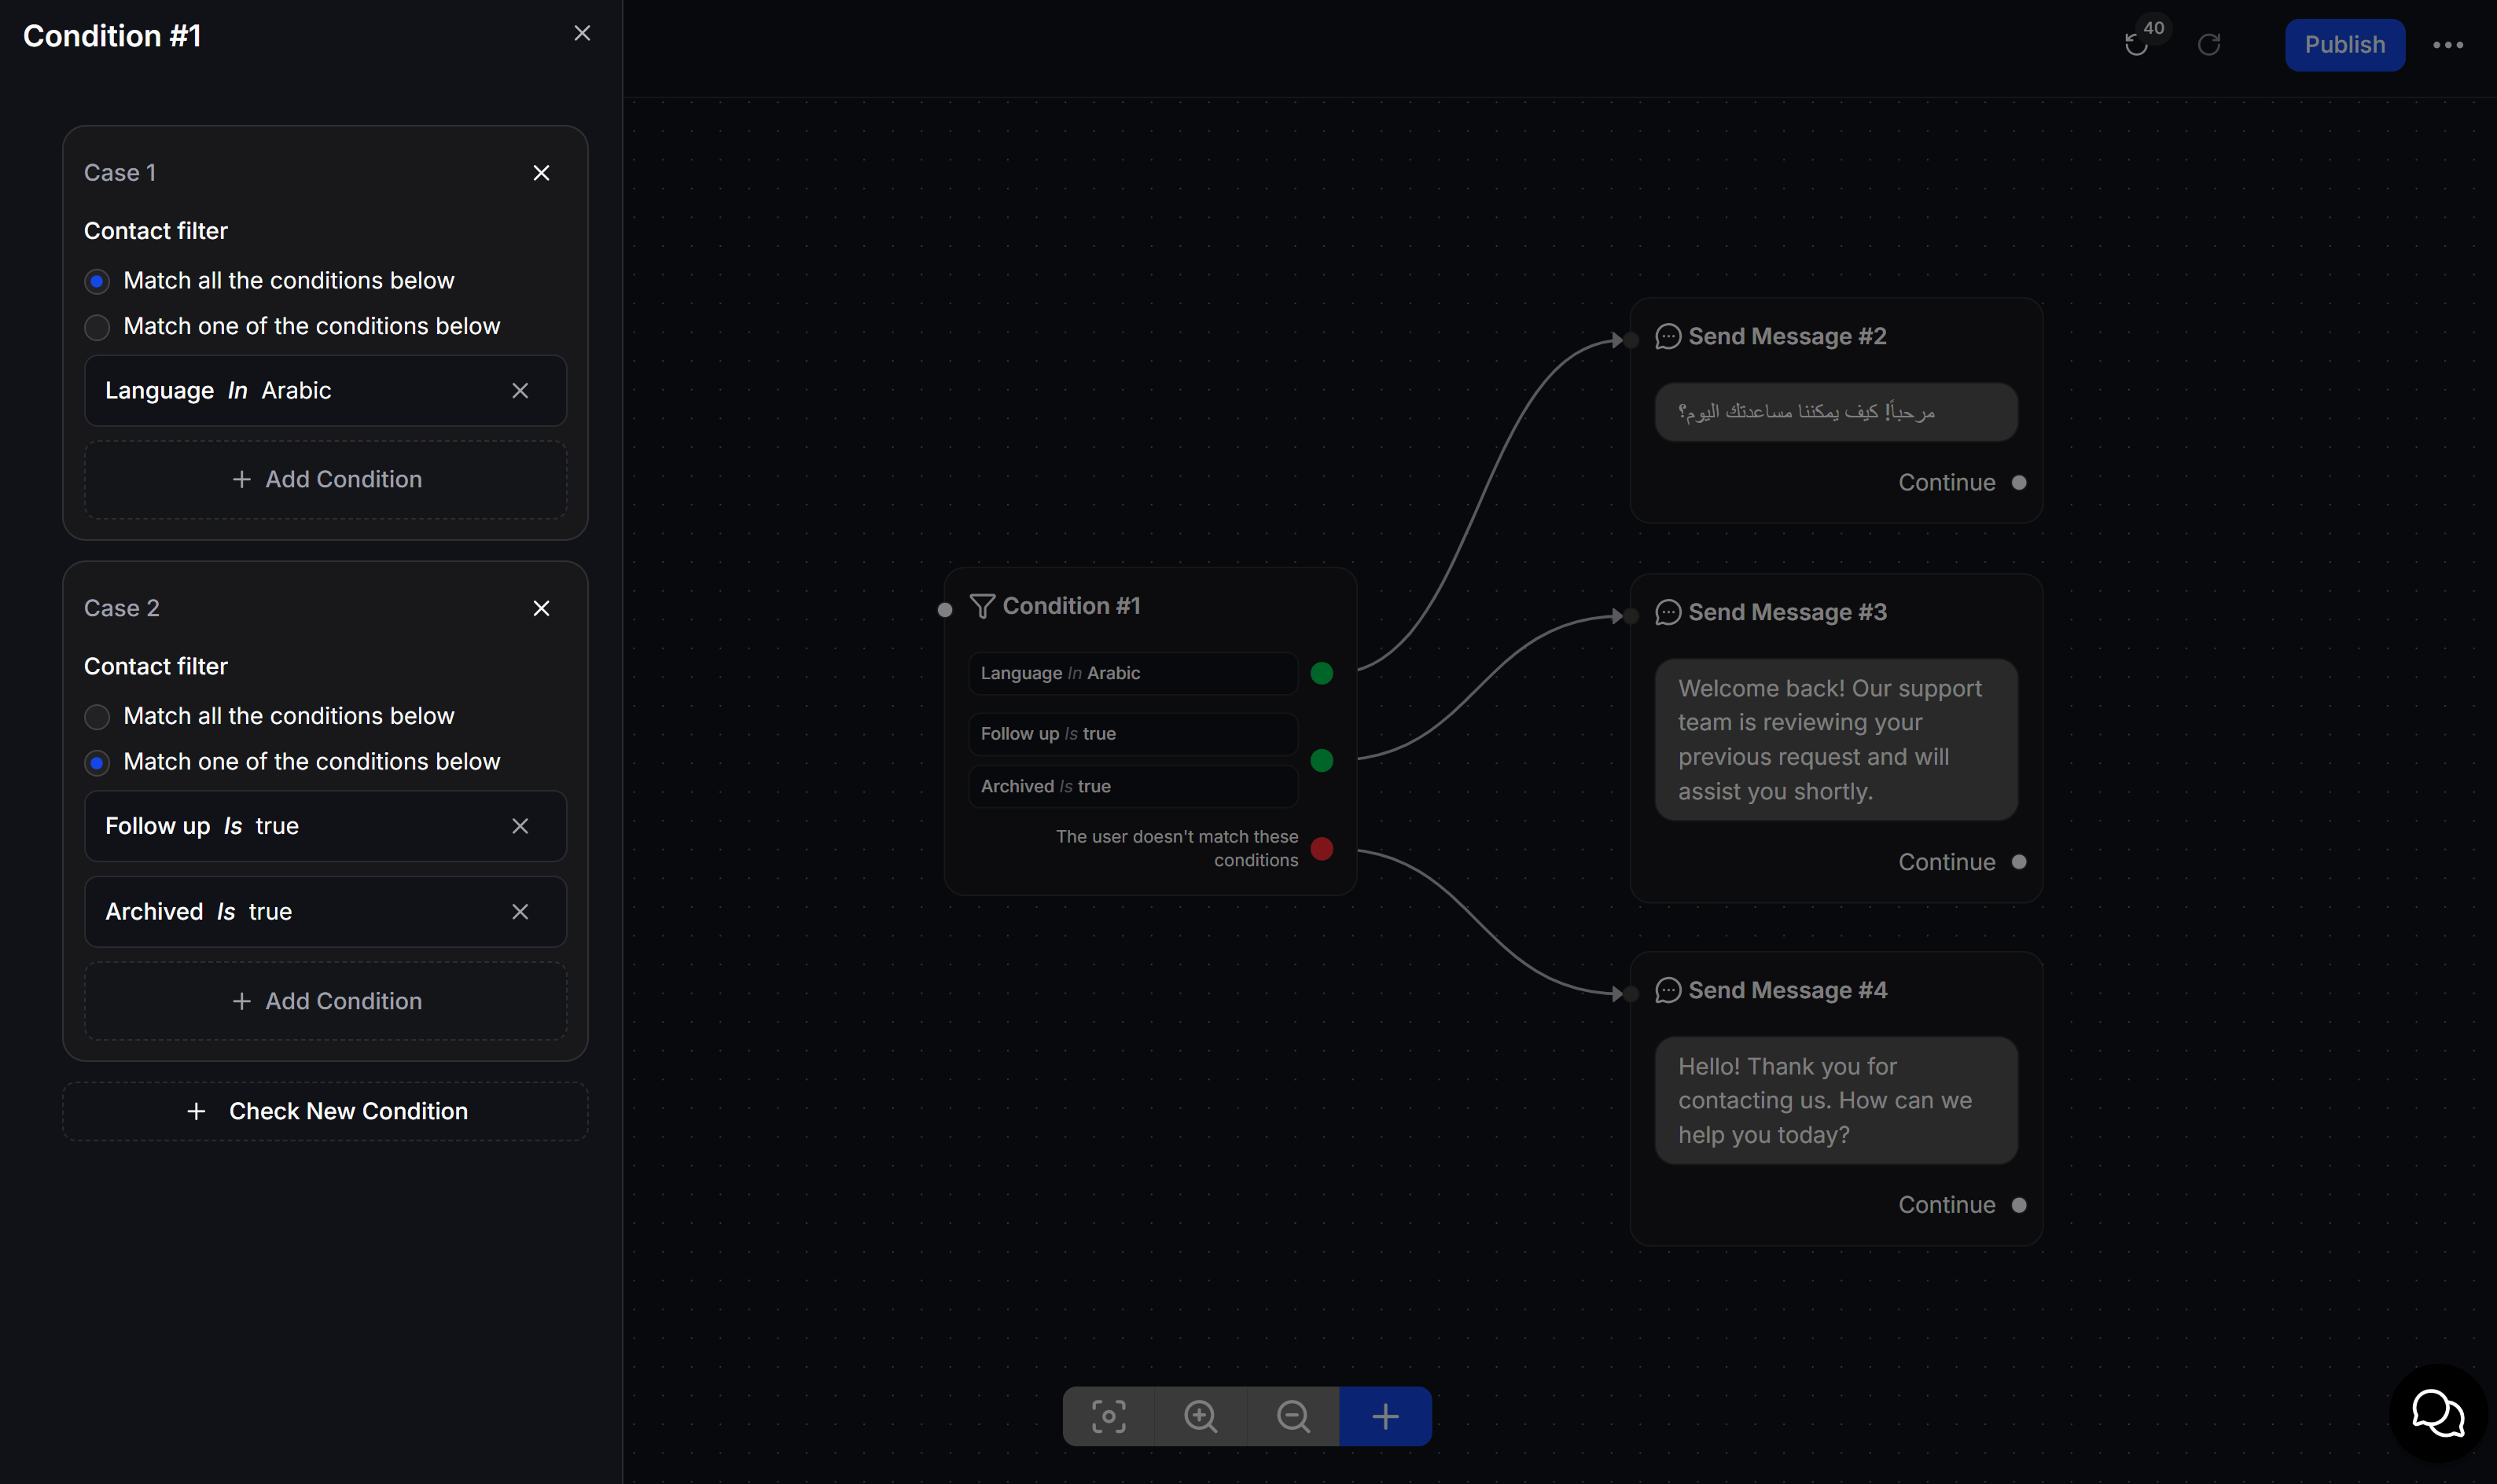Click the undo icon with 40 badge
The image size is (2497, 1484).
[2136, 45]
